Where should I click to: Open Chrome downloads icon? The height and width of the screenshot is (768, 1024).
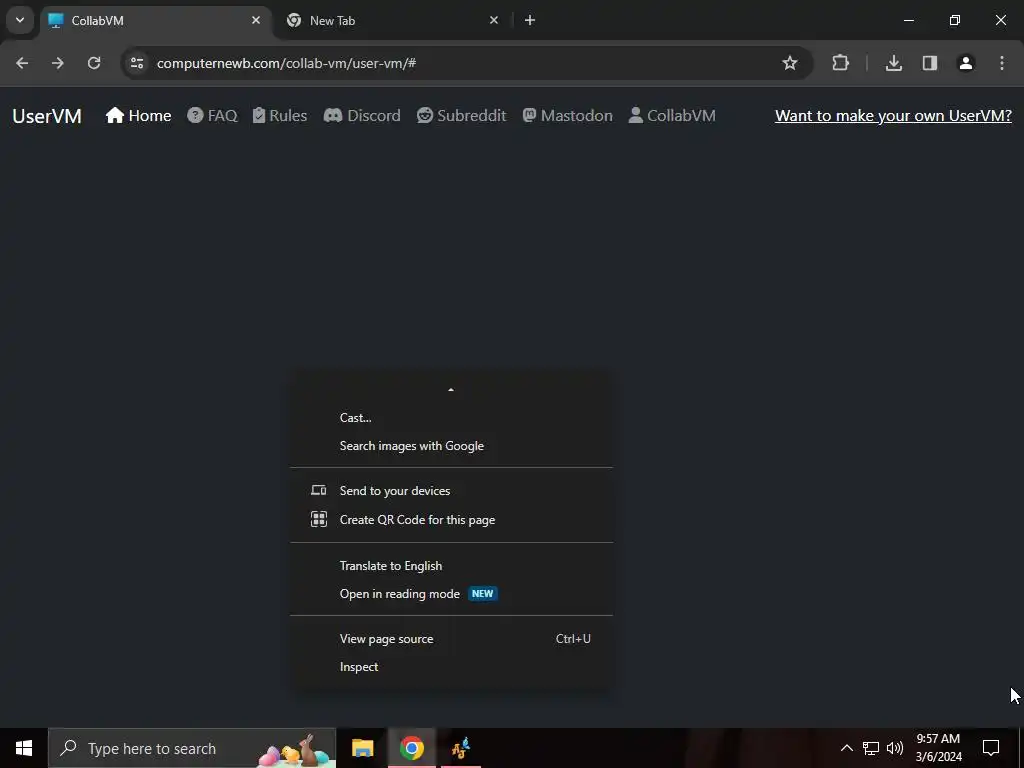[893, 63]
